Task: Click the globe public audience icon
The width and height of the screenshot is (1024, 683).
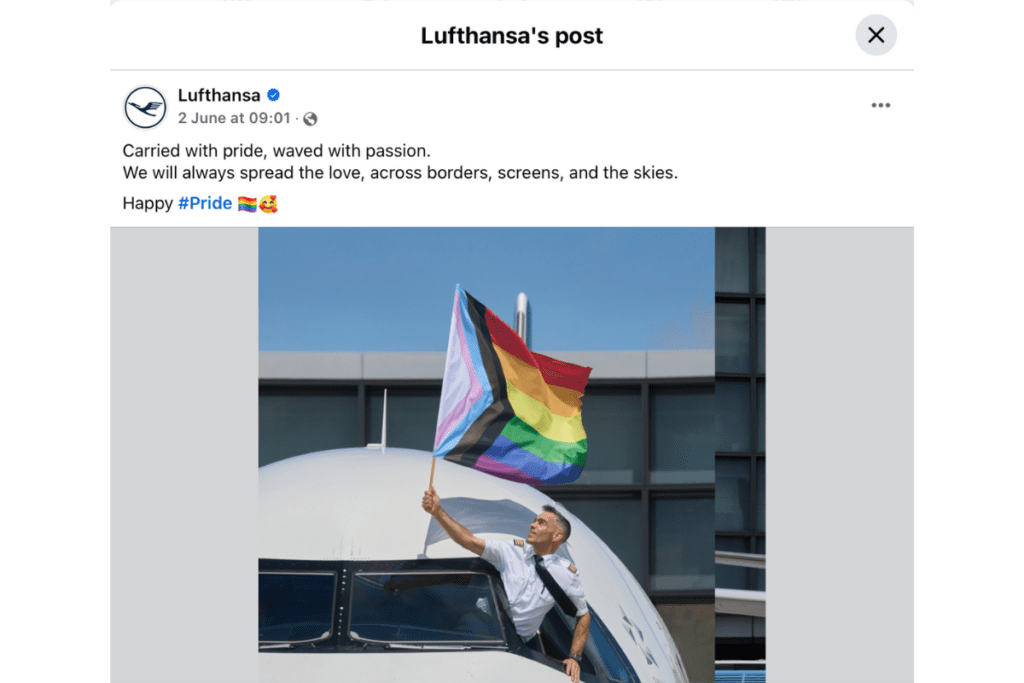Action: [x=310, y=119]
